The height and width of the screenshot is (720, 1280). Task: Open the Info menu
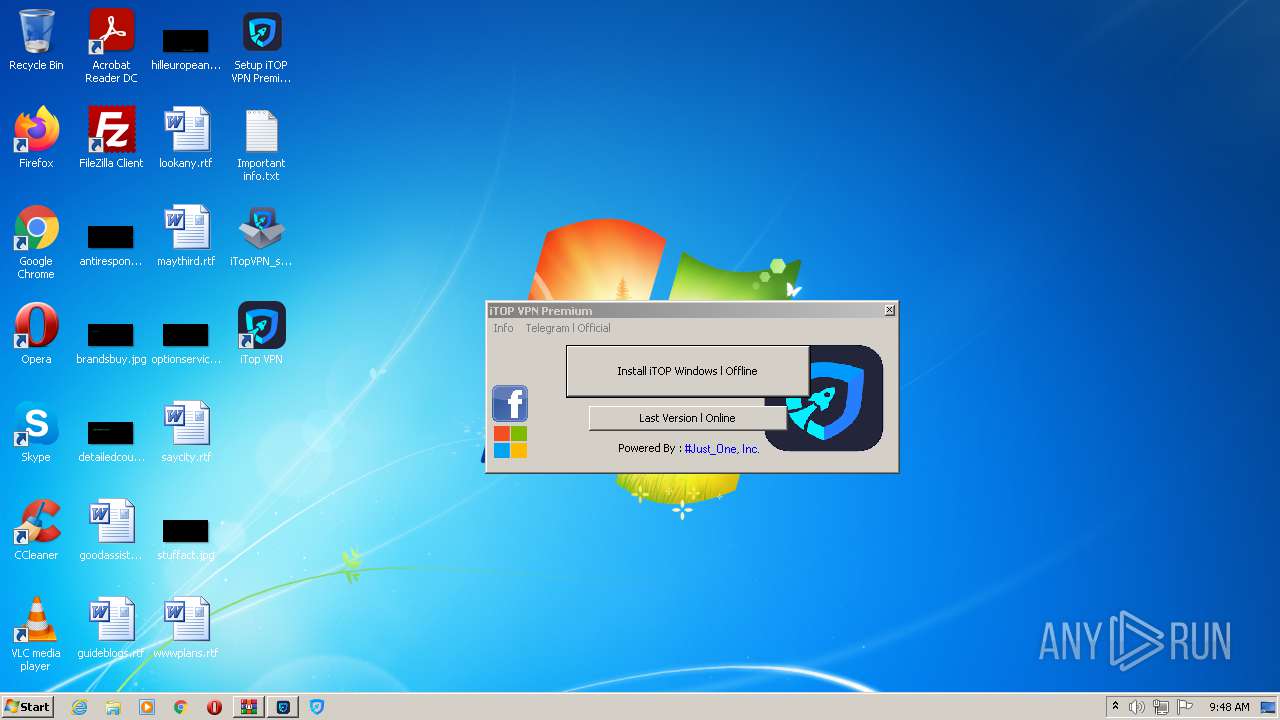click(503, 328)
